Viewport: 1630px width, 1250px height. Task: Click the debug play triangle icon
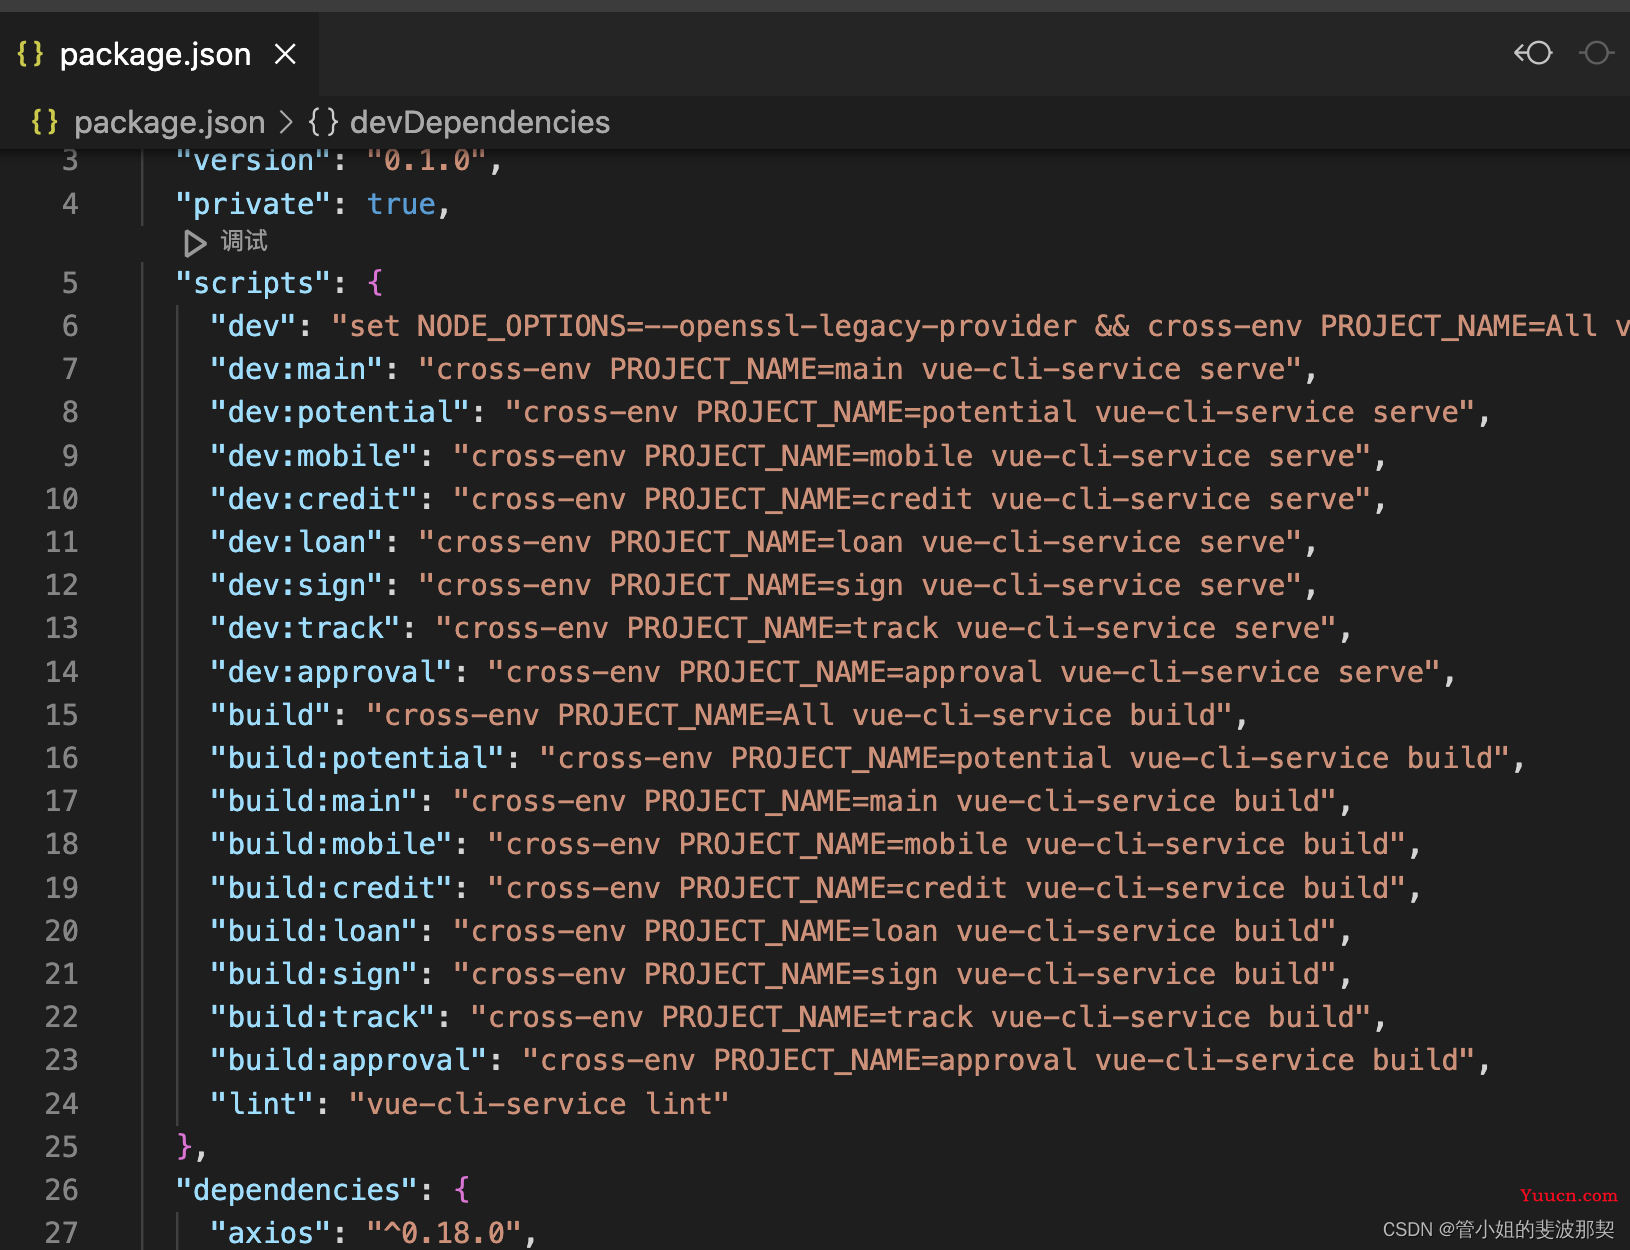pyautogui.click(x=195, y=243)
